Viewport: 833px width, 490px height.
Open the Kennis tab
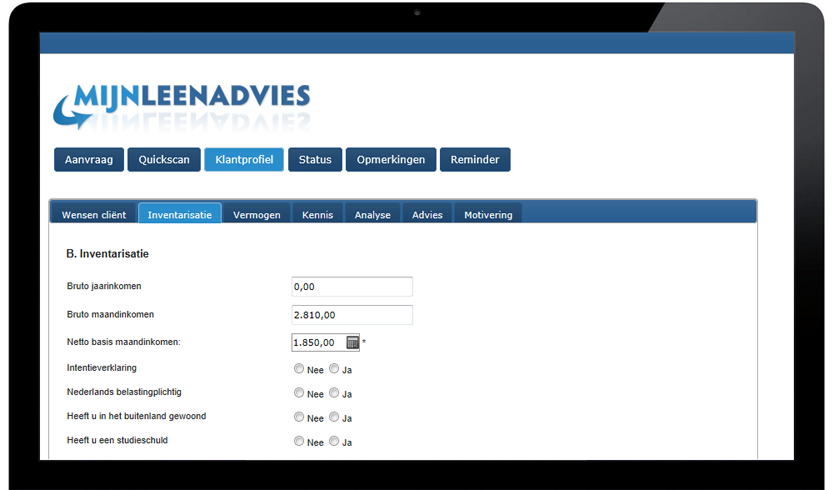pyautogui.click(x=318, y=214)
